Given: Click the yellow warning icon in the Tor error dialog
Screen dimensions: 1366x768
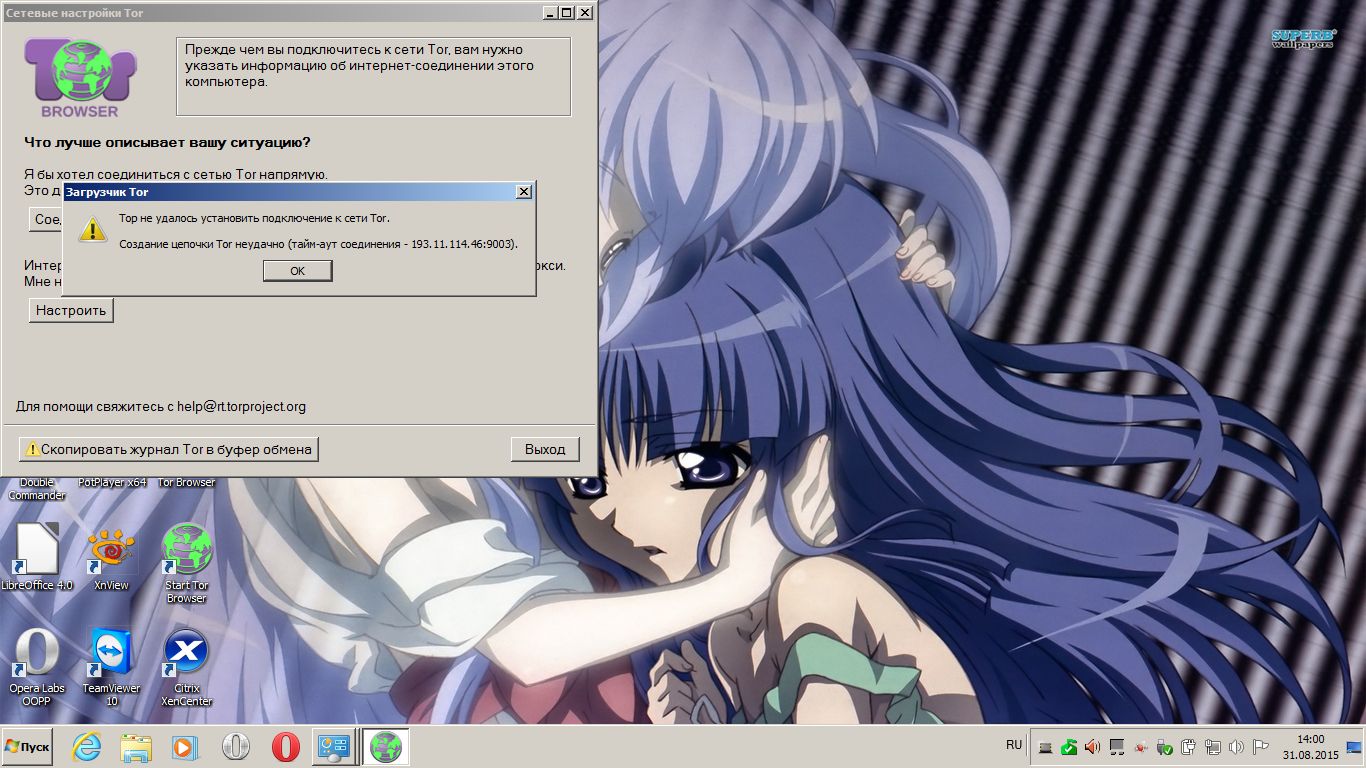Looking at the screenshot, I should pos(93,229).
